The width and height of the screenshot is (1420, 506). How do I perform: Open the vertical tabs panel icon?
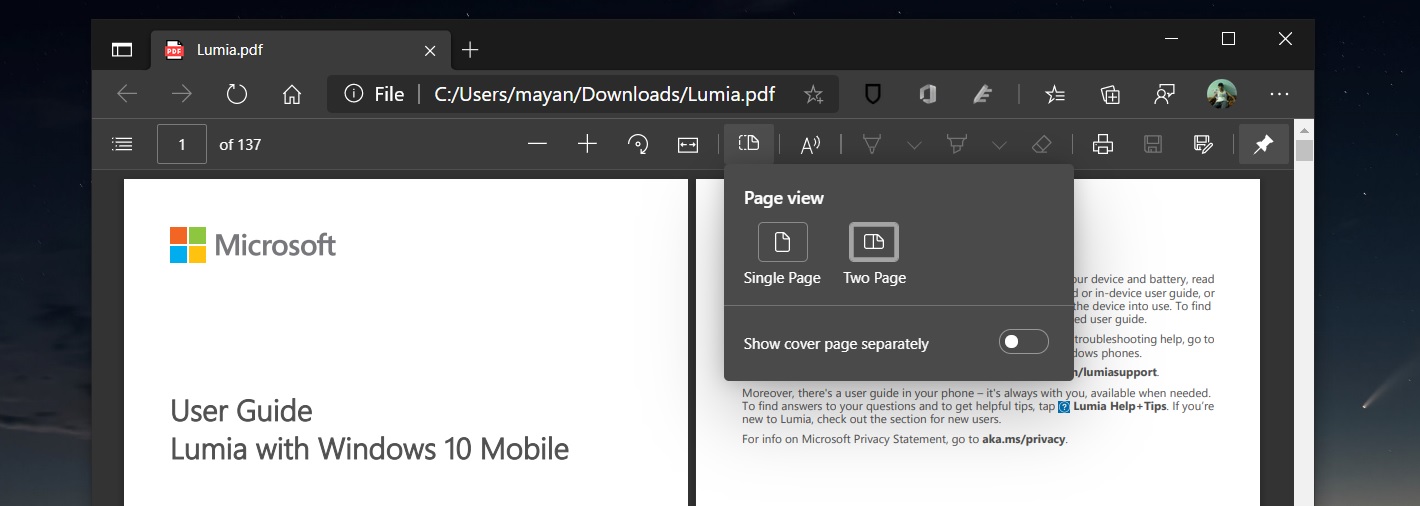(122, 50)
